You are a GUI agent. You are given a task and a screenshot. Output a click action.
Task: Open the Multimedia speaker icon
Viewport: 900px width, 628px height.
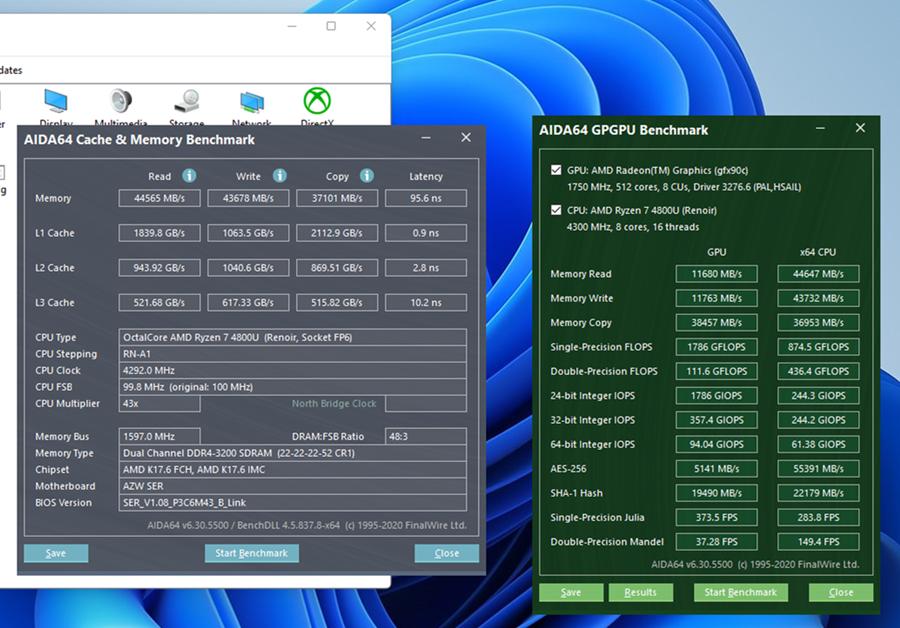pos(120,102)
